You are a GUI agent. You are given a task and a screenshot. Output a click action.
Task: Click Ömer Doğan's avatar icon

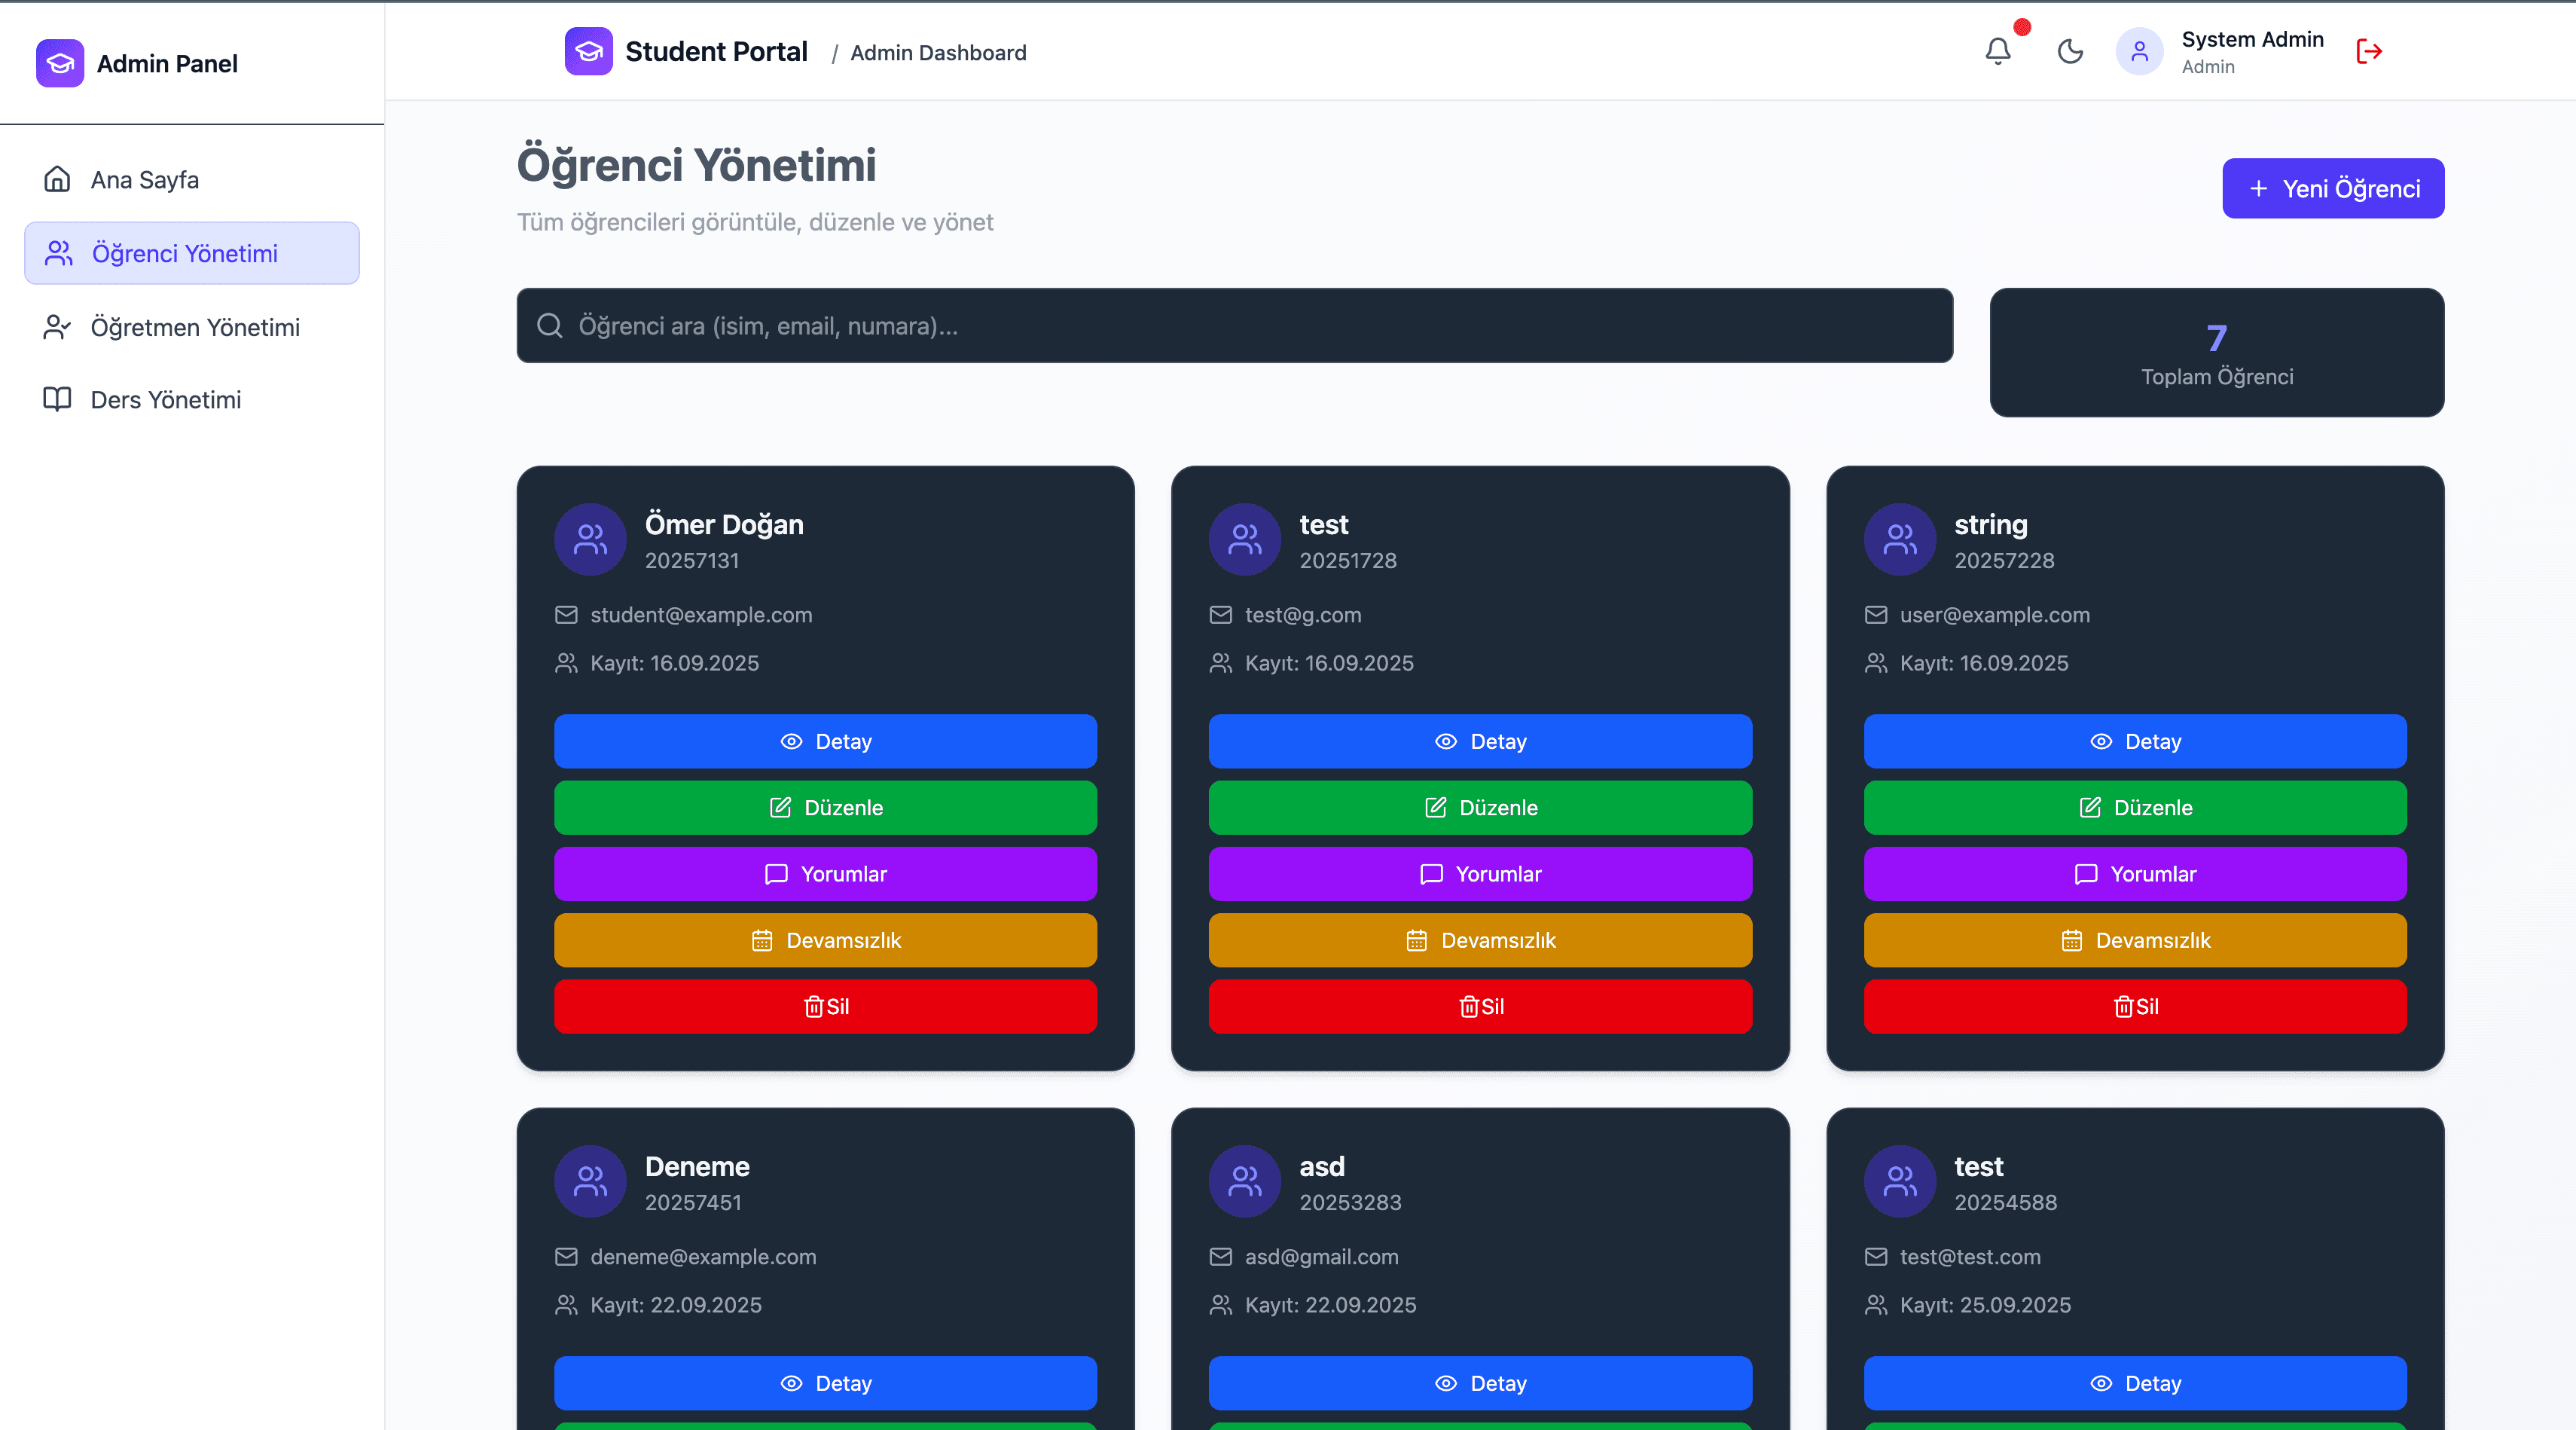pos(590,539)
